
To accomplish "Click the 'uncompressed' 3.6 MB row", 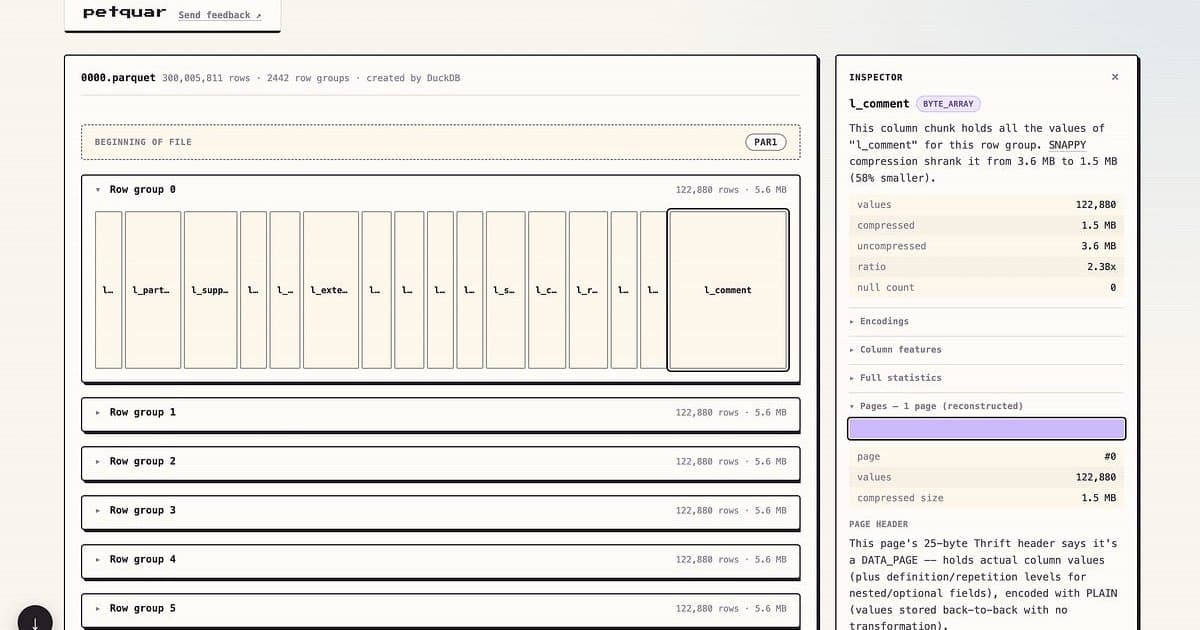I will [986, 246].
